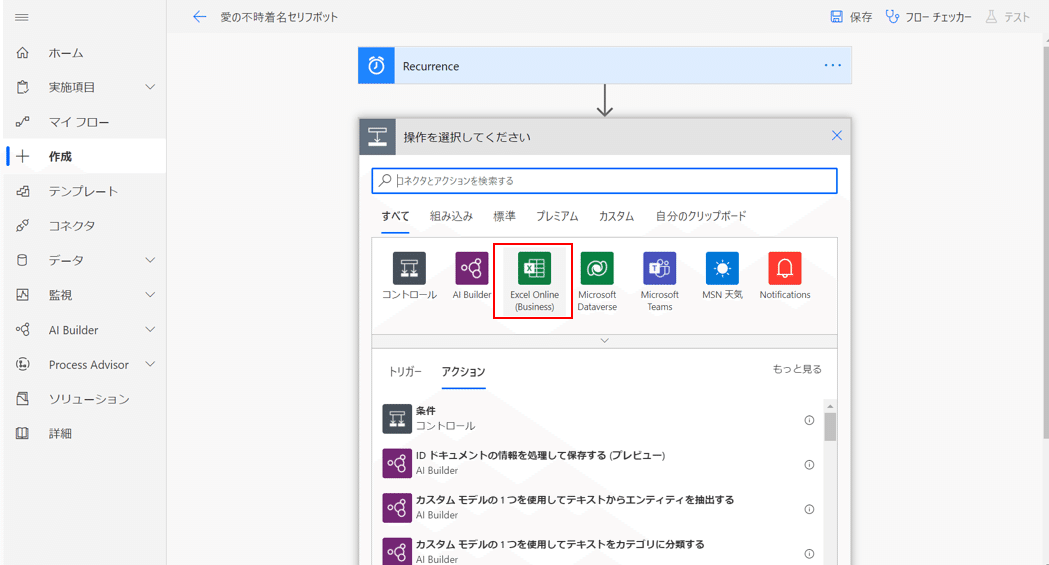Expand the 監視 menu chevron
This screenshot has height=565, width=1049.
click(150, 295)
